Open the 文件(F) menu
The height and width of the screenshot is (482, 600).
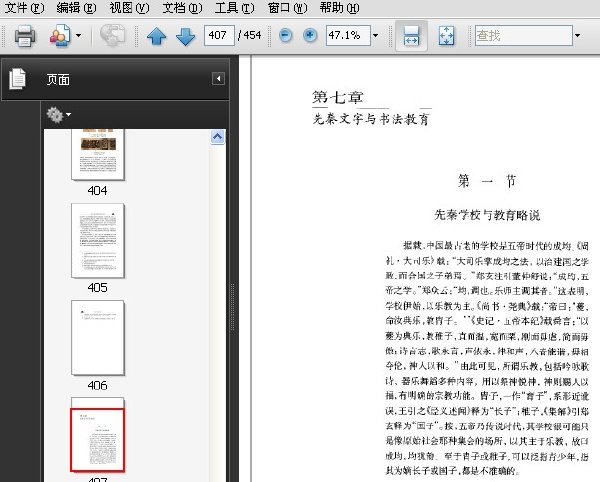pos(24,8)
